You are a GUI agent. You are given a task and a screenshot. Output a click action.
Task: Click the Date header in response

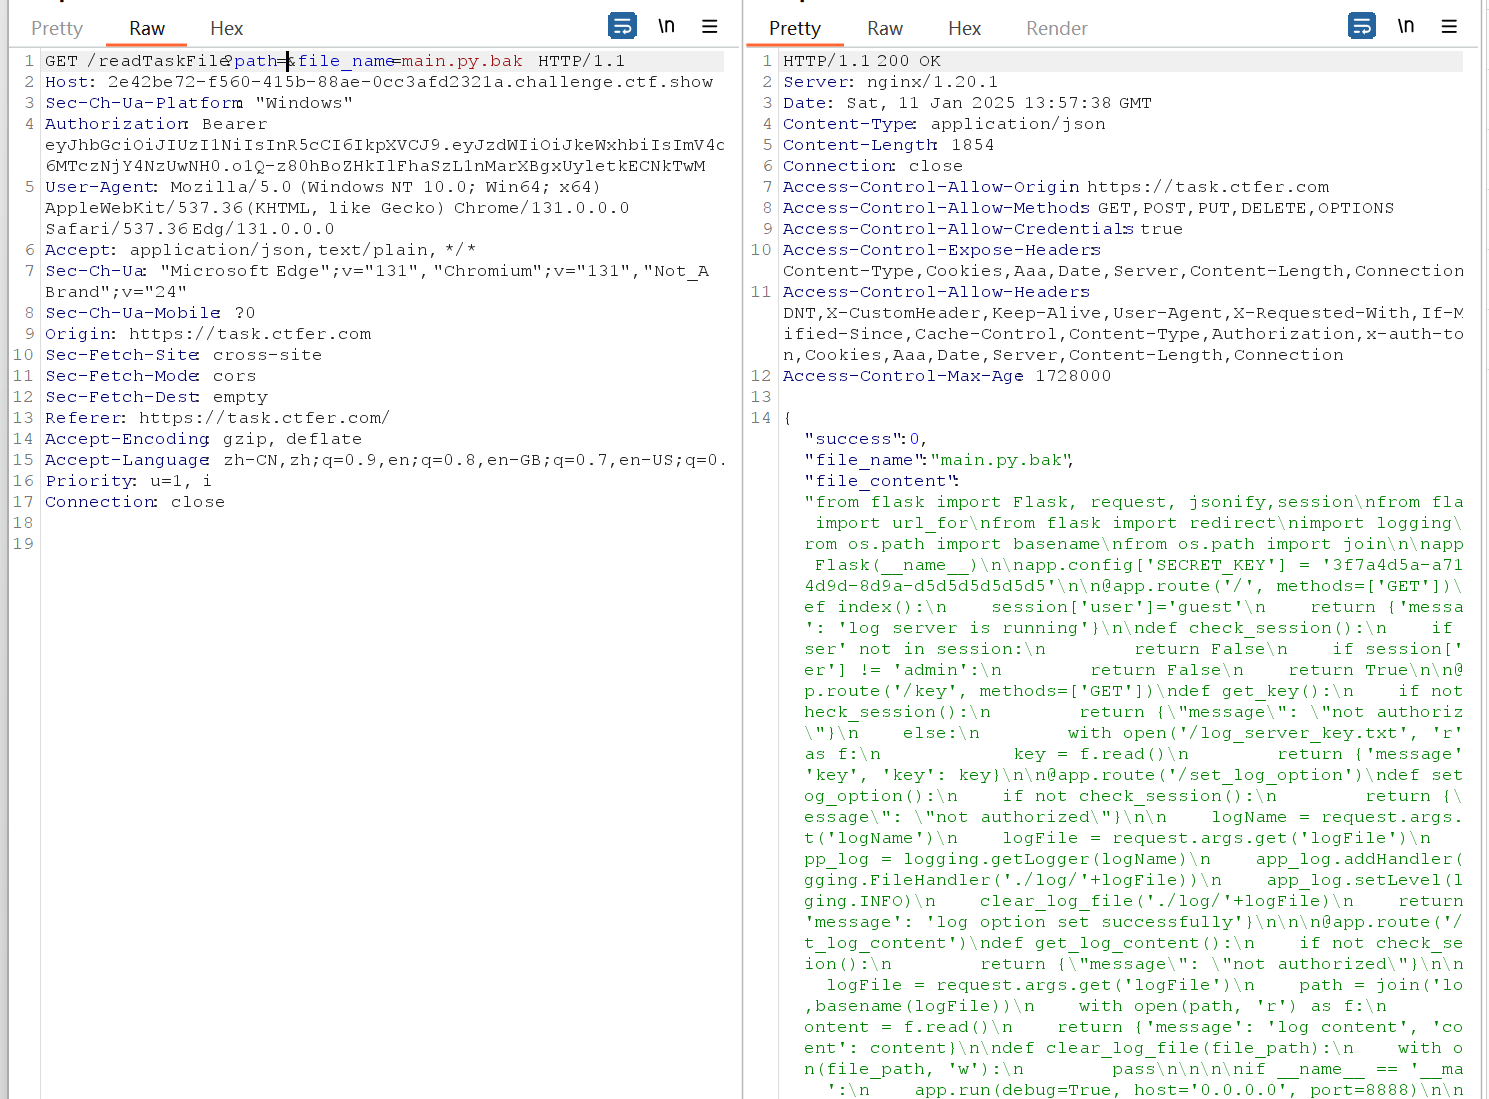(967, 103)
